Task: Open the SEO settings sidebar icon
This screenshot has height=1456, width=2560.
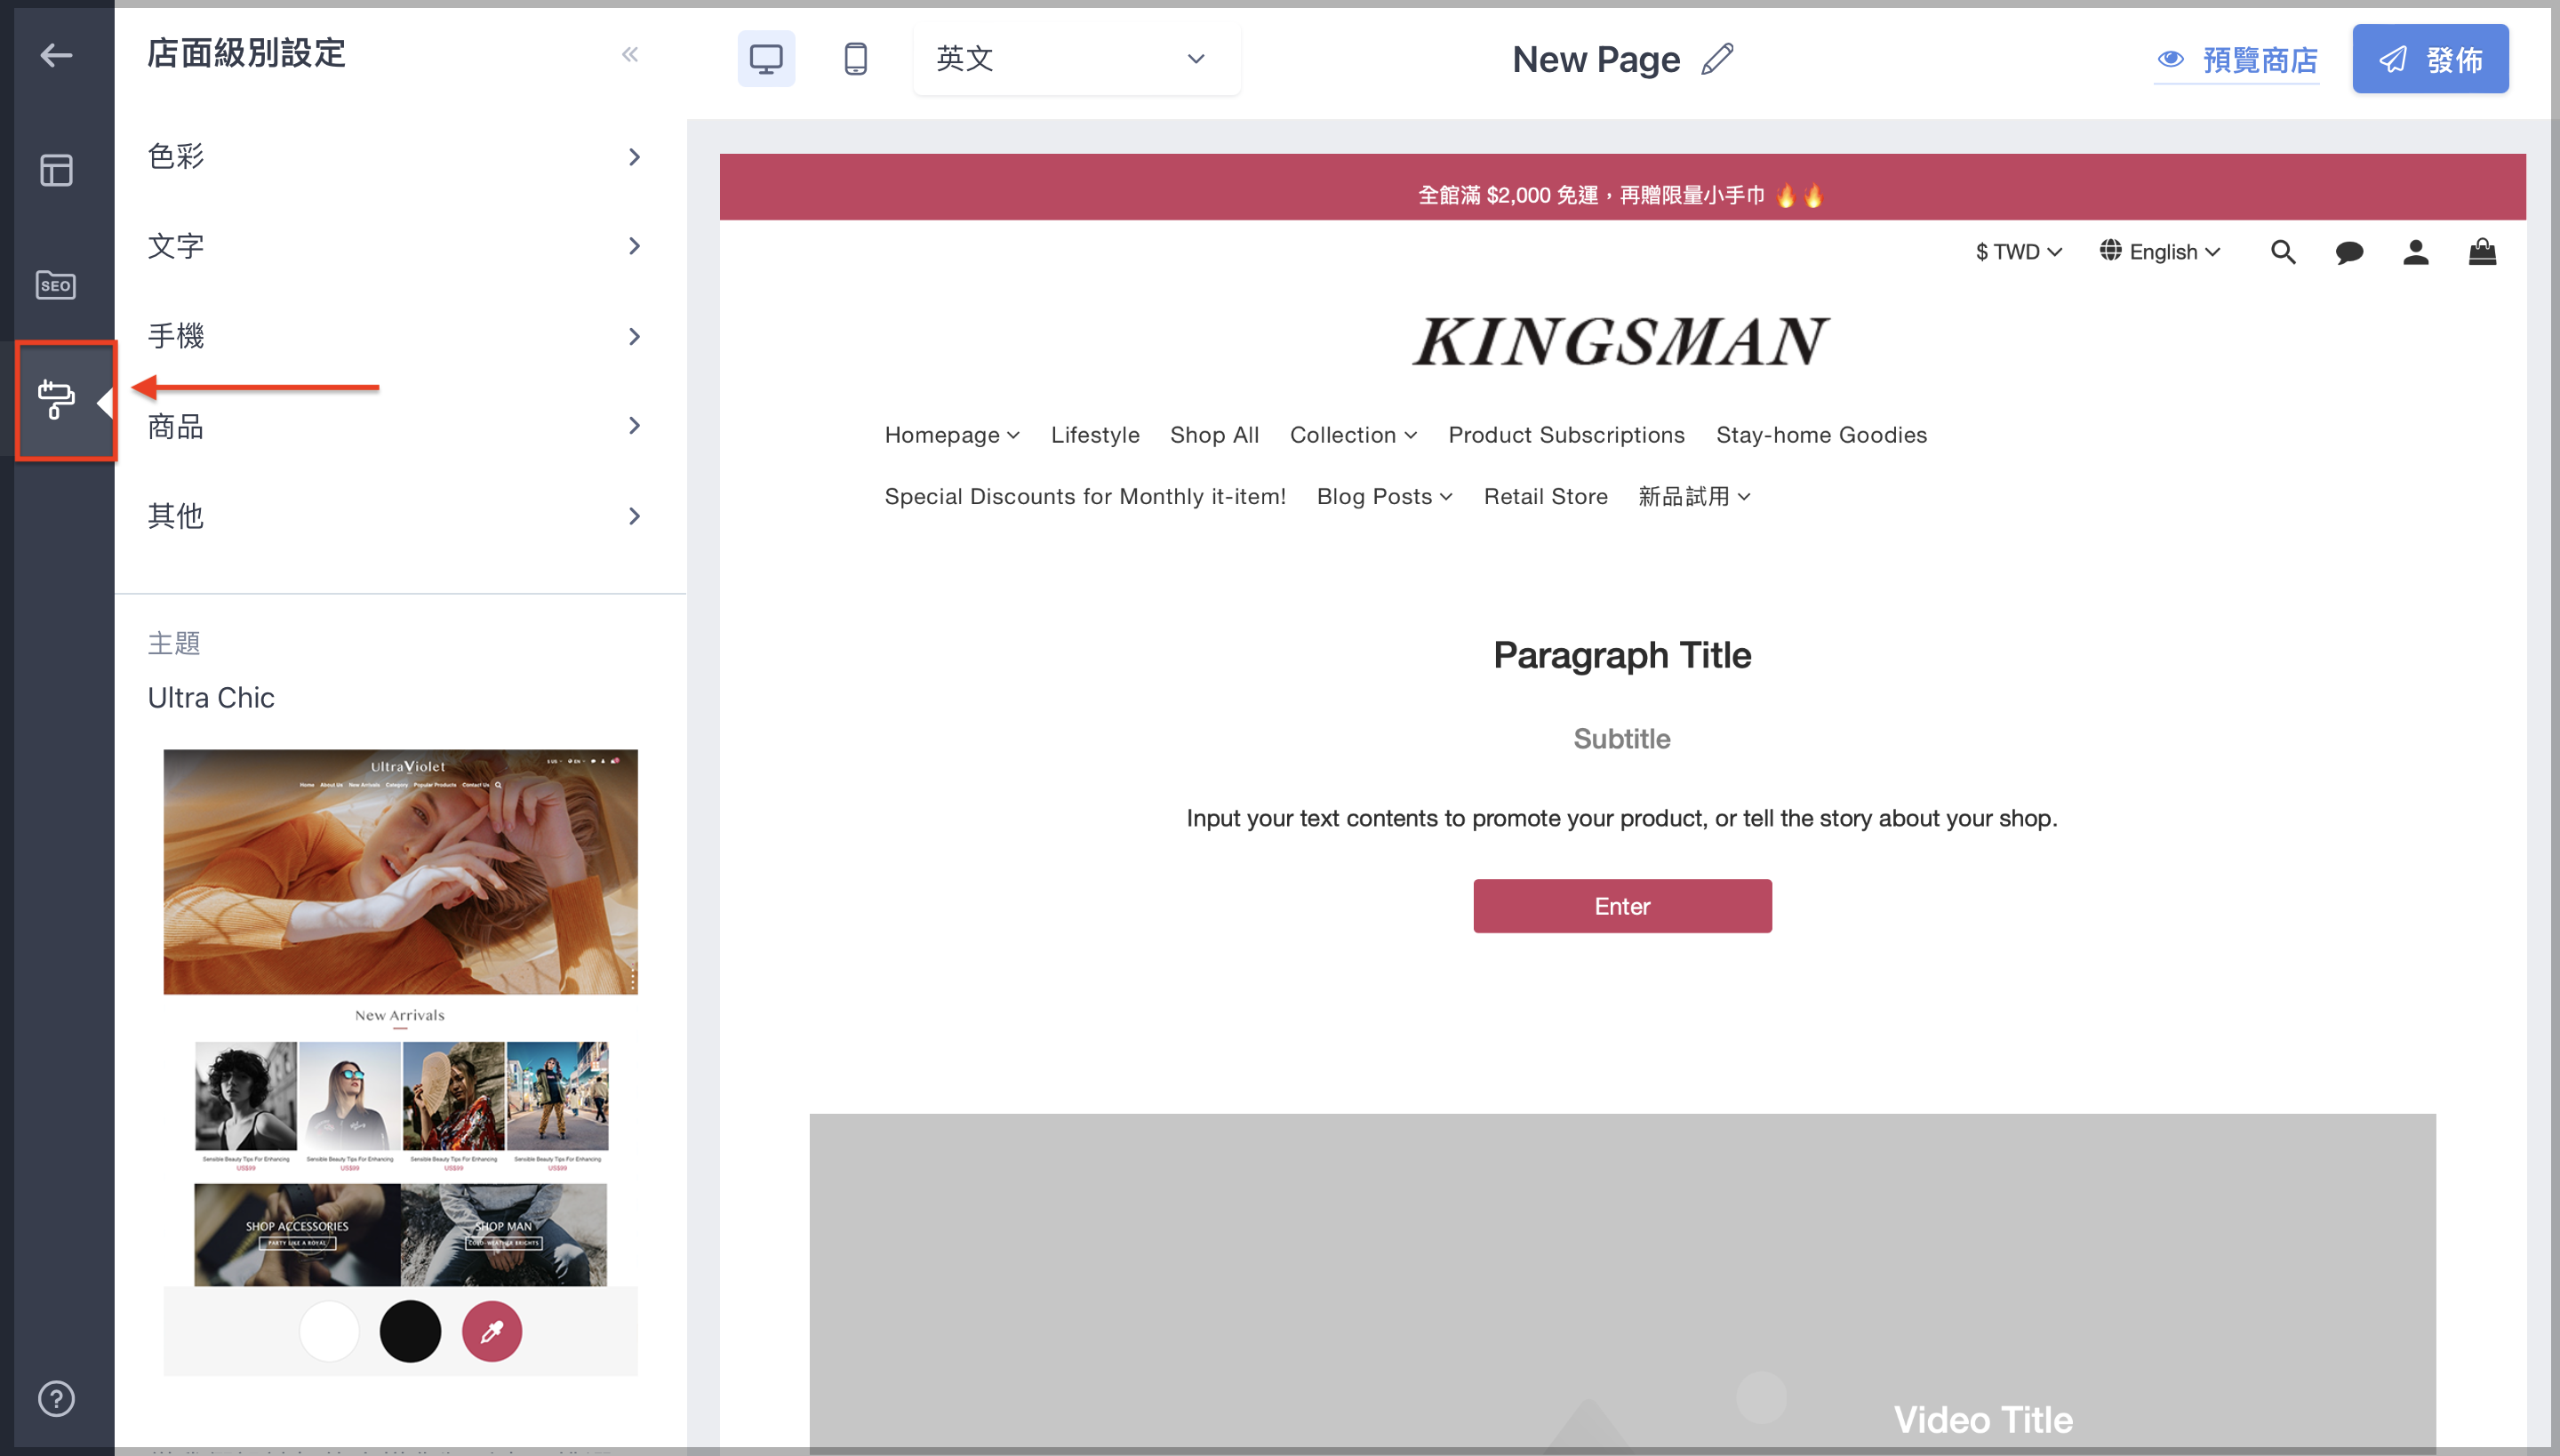Action: tap(56, 285)
